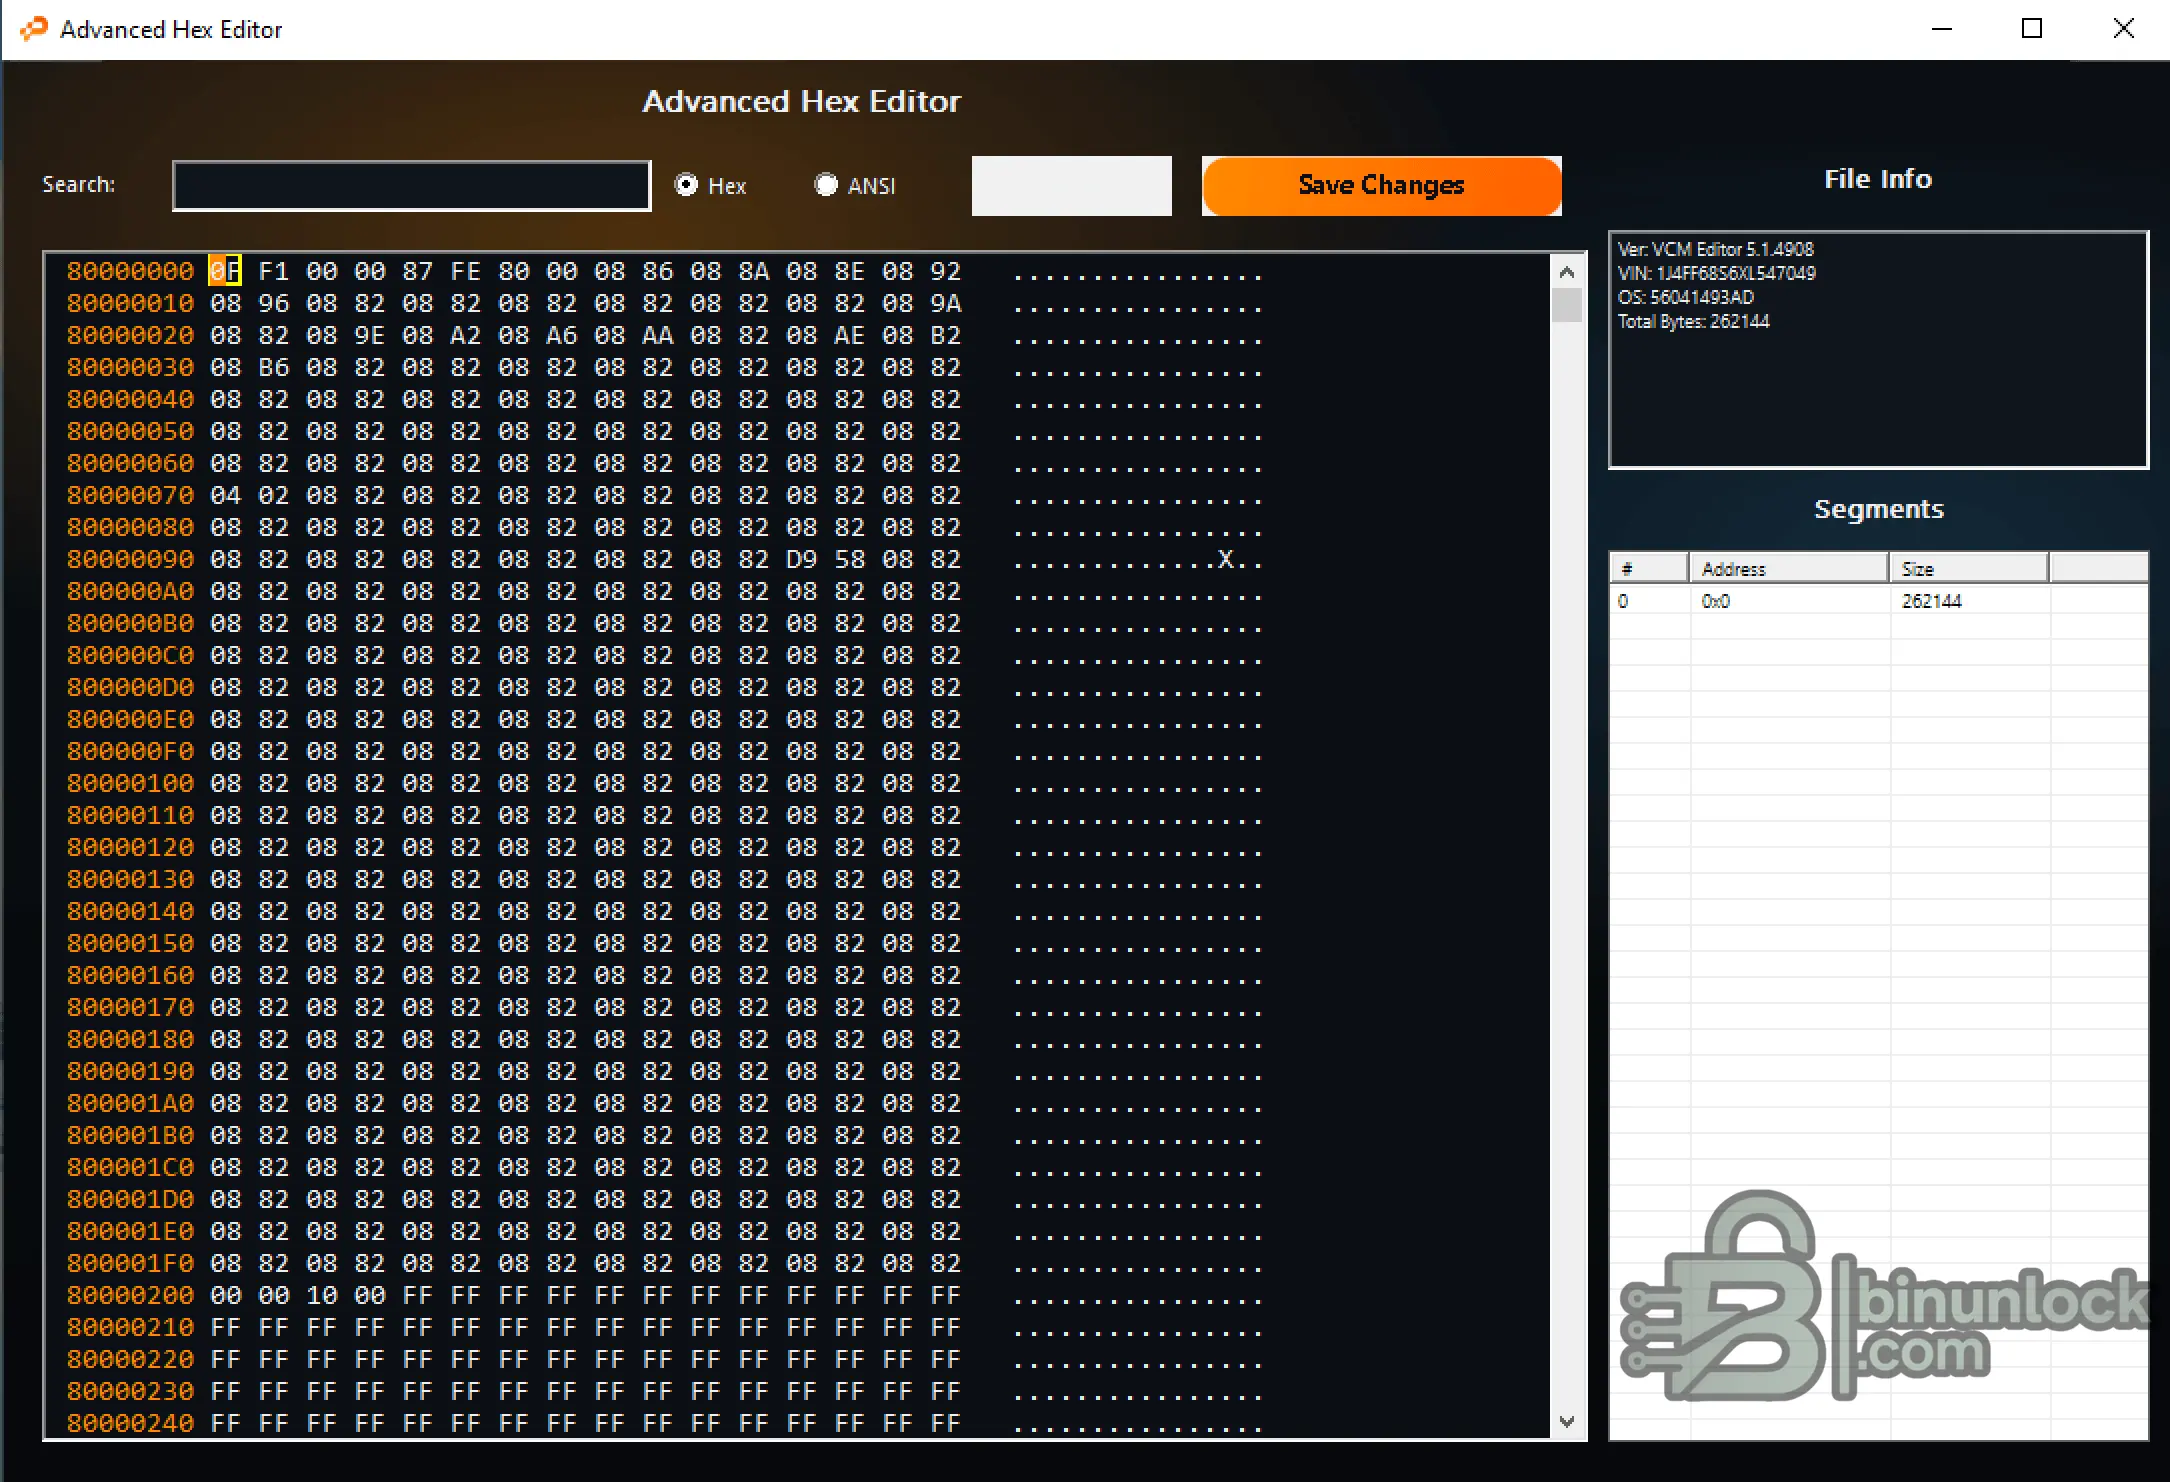Click the 0x0 address cell
Image resolution: width=2170 pixels, height=1482 pixels.
coord(1715,601)
